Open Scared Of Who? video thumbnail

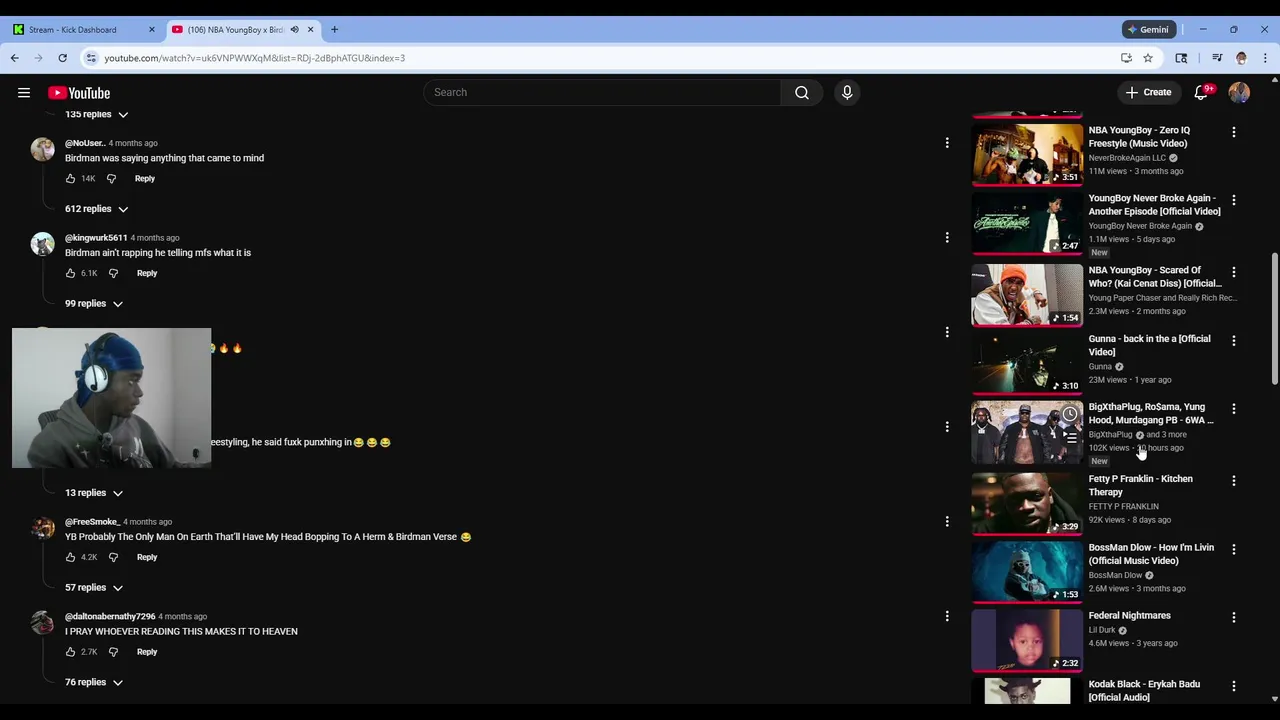(1027, 294)
